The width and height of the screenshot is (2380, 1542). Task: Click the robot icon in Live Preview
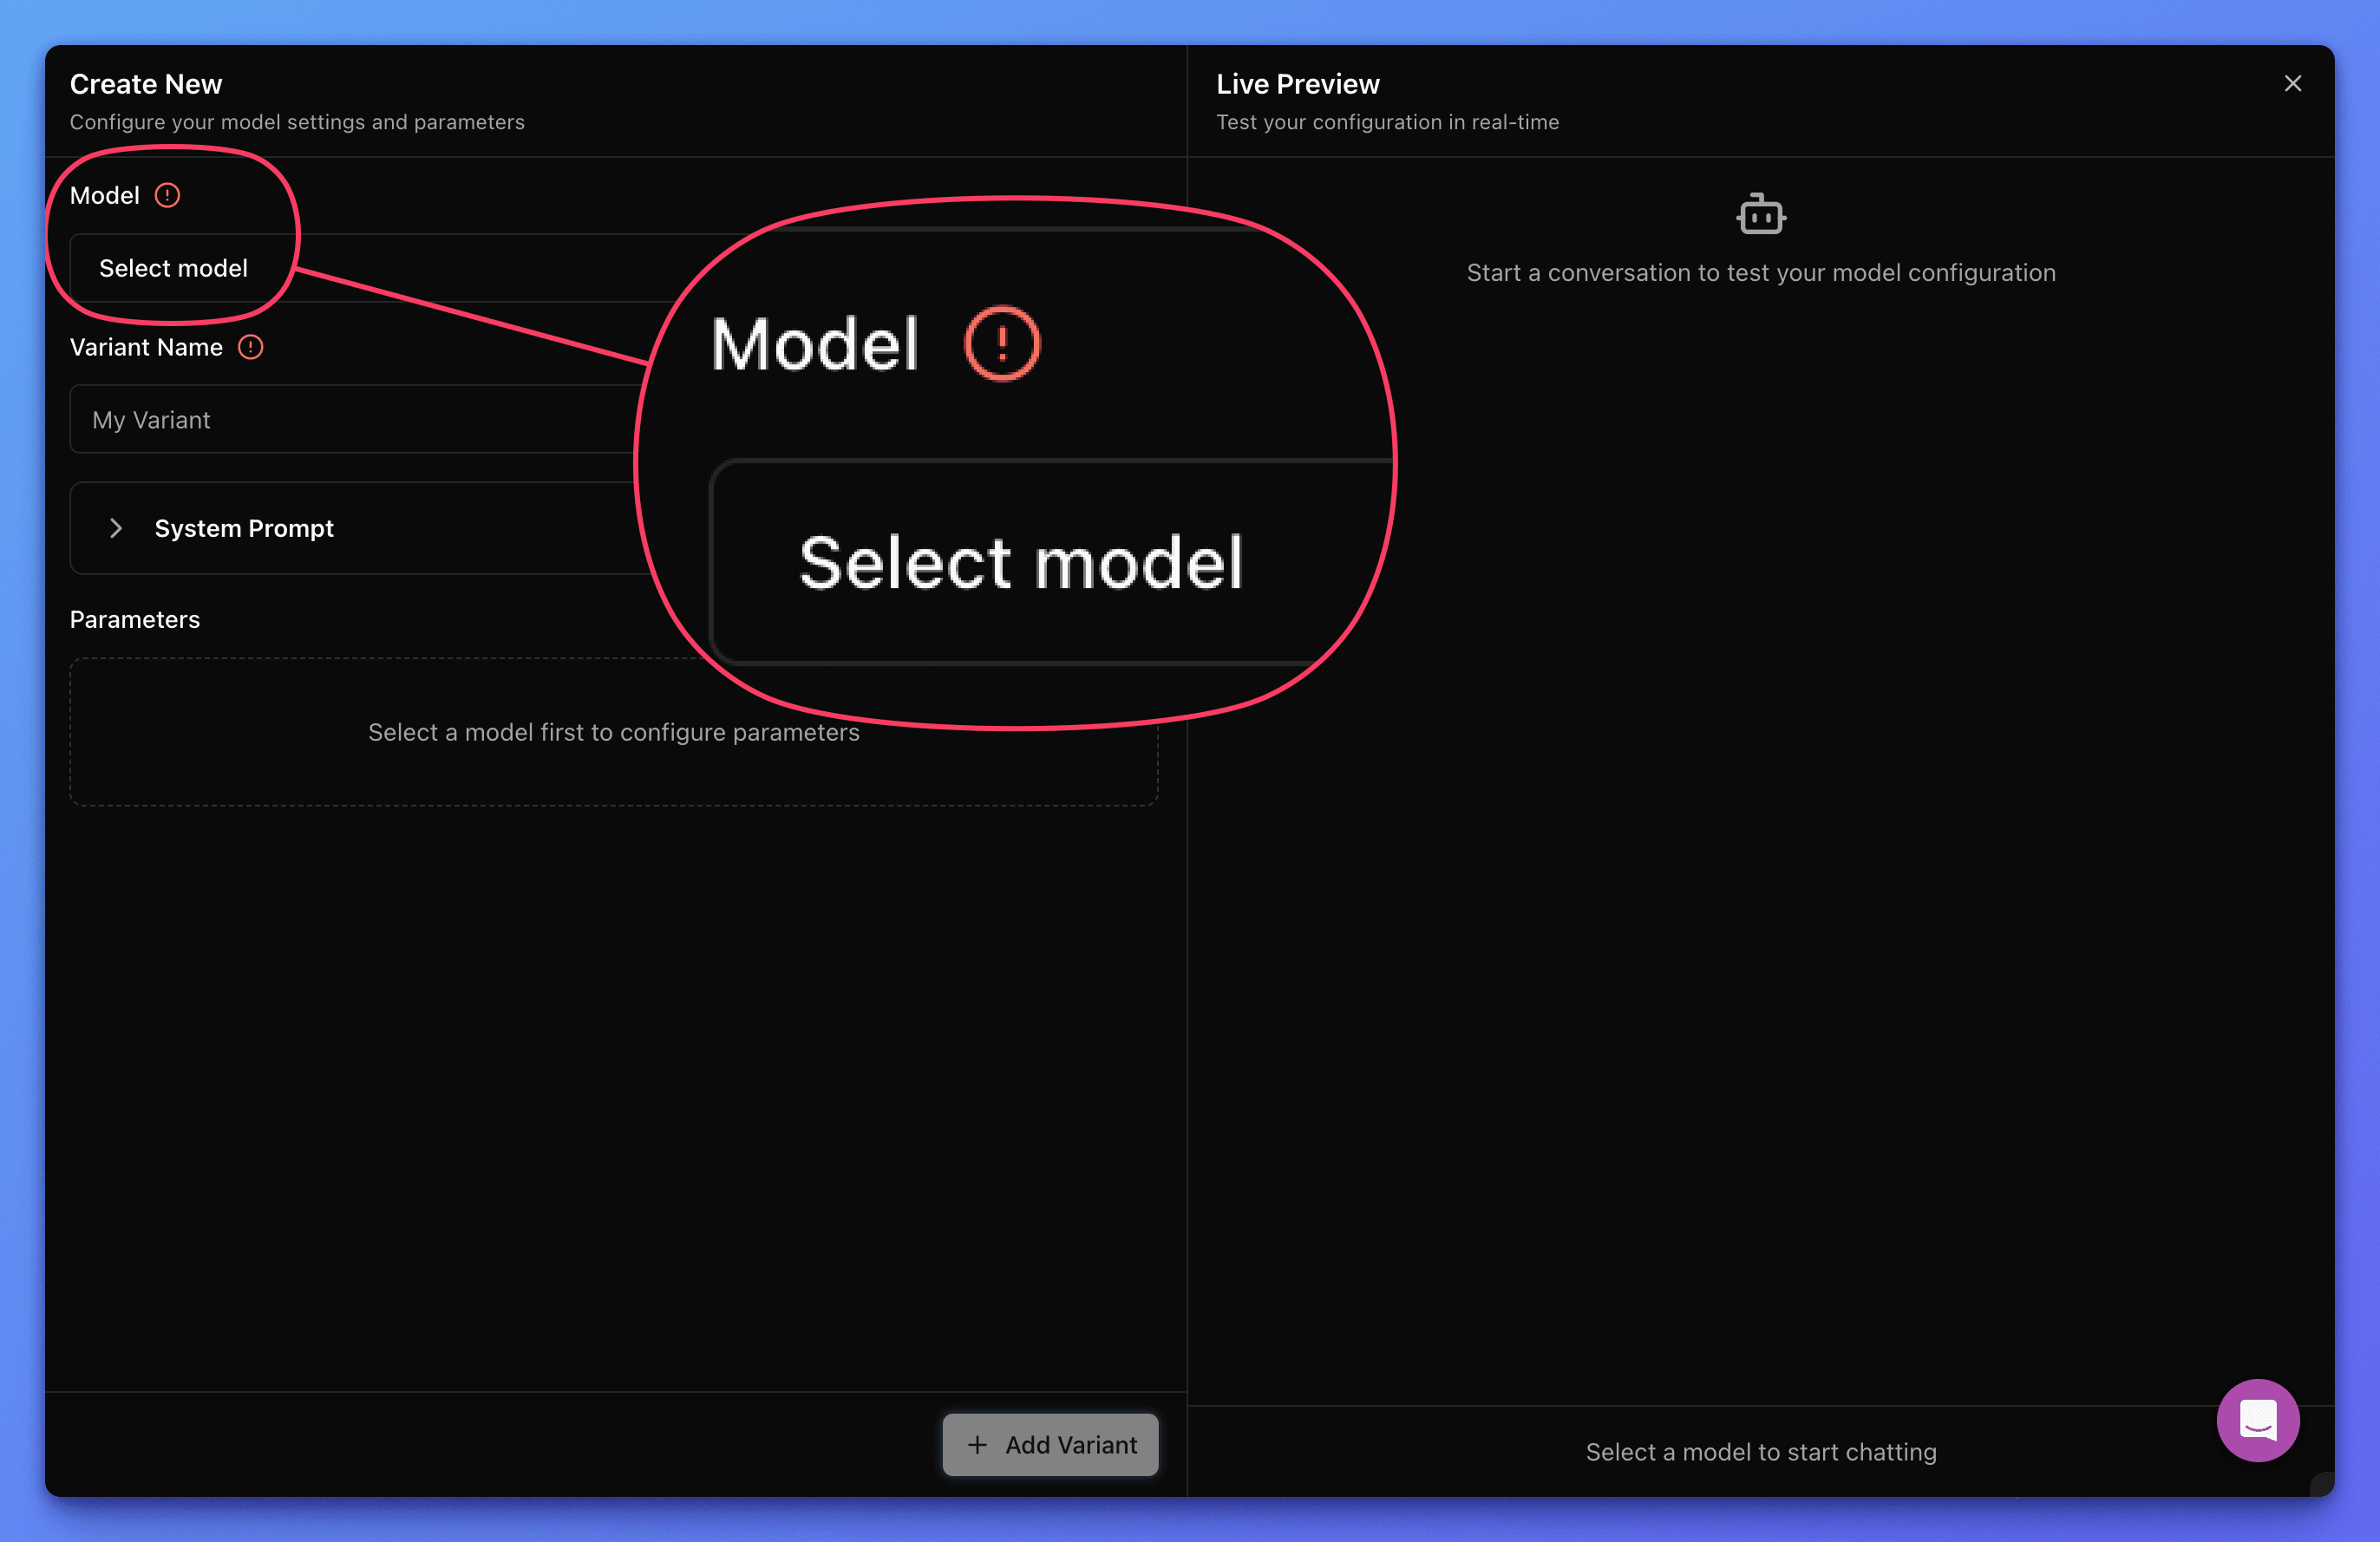(1760, 214)
